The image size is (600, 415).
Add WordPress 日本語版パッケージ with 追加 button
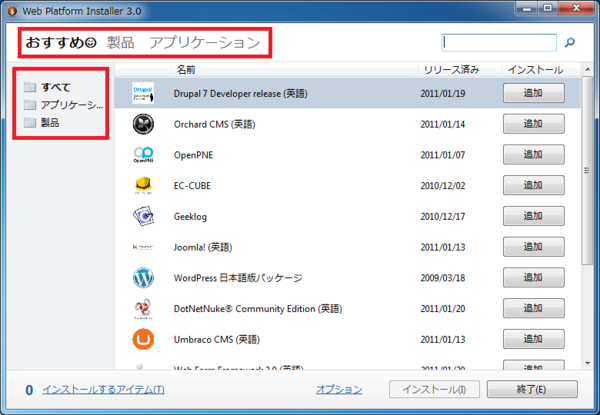click(533, 278)
